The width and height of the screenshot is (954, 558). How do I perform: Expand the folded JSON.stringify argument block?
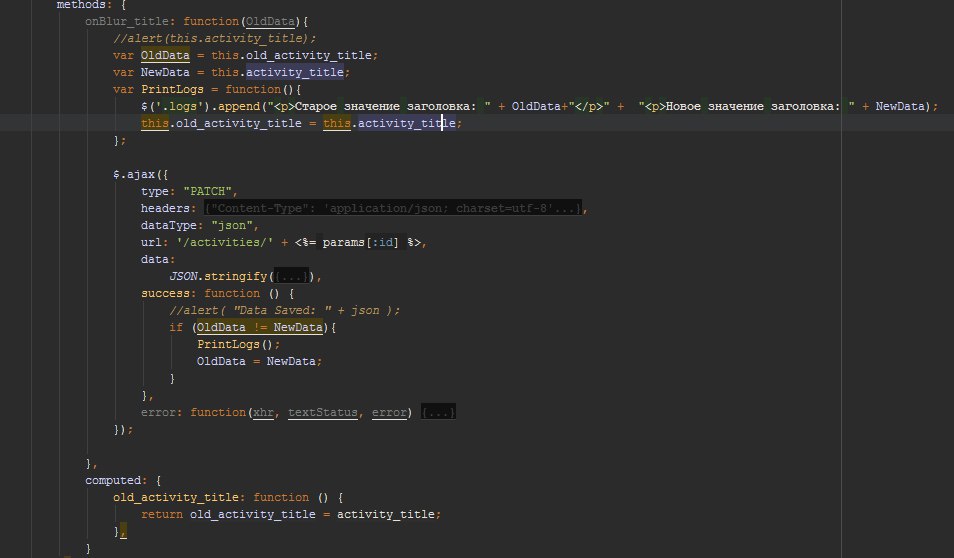[291, 276]
